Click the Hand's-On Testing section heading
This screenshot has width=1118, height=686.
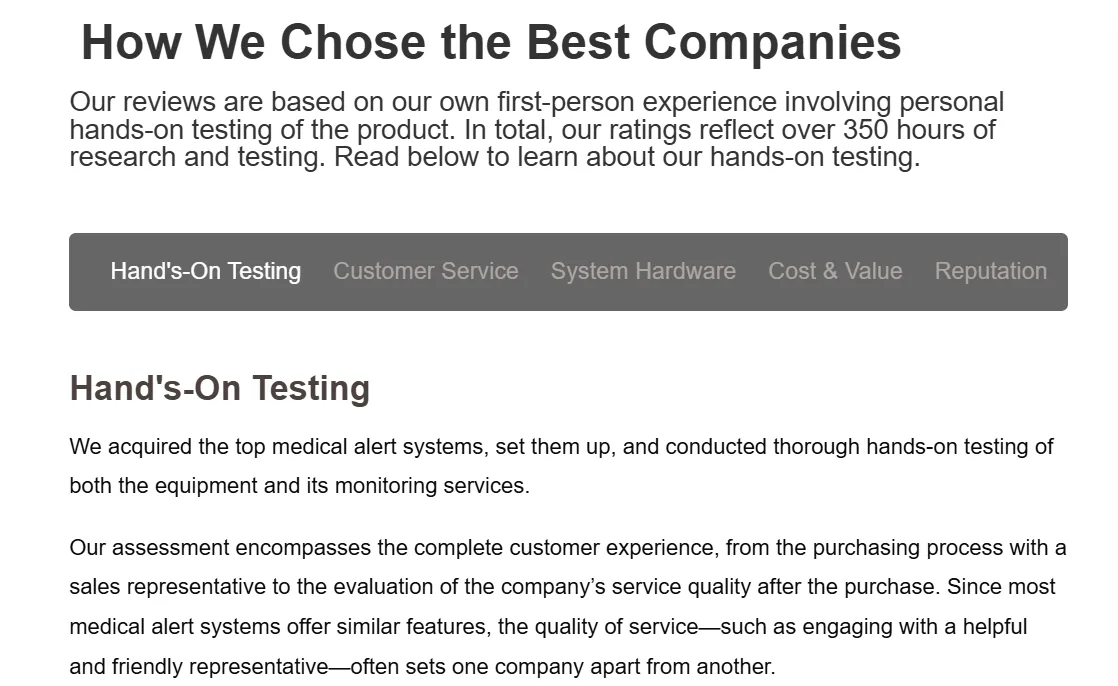pyautogui.click(x=220, y=389)
